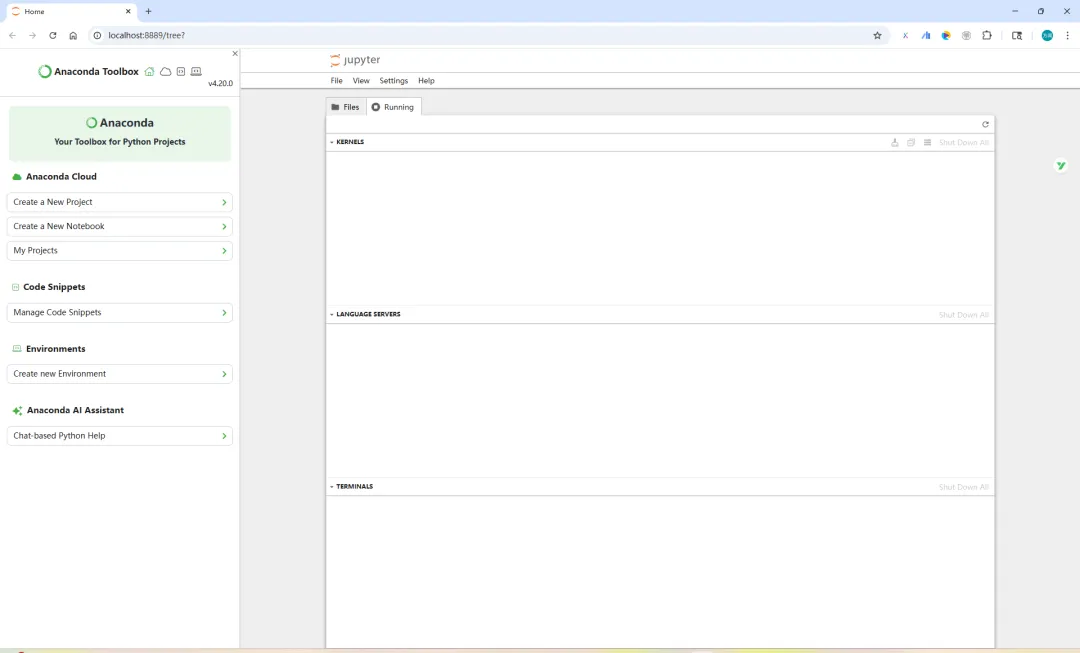The width and height of the screenshot is (1080, 653).
Task: Expand My Projects chevron
Action: click(224, 251)
